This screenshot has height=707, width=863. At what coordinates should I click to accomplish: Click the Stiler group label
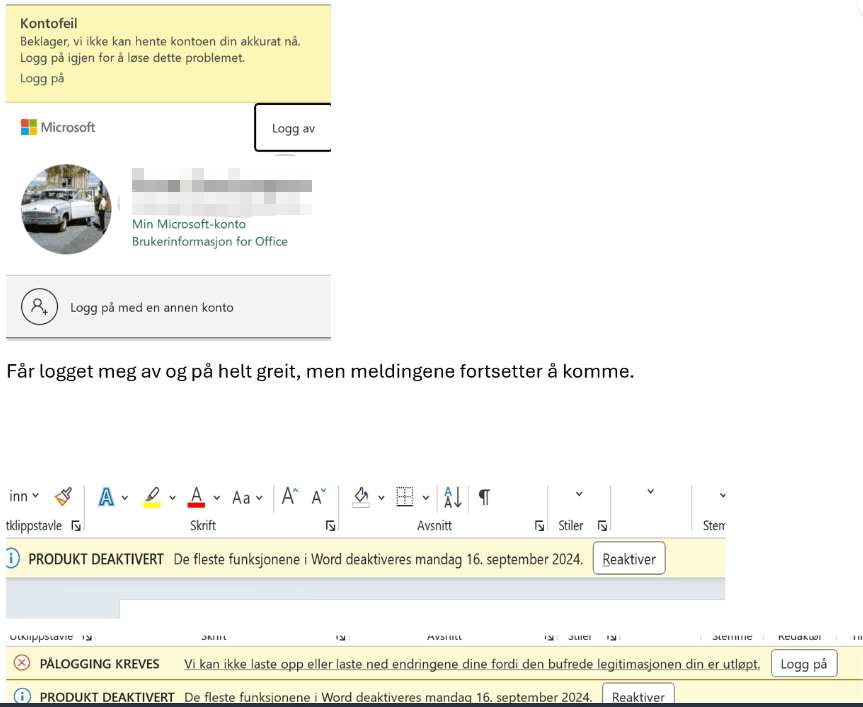point(571,525)
